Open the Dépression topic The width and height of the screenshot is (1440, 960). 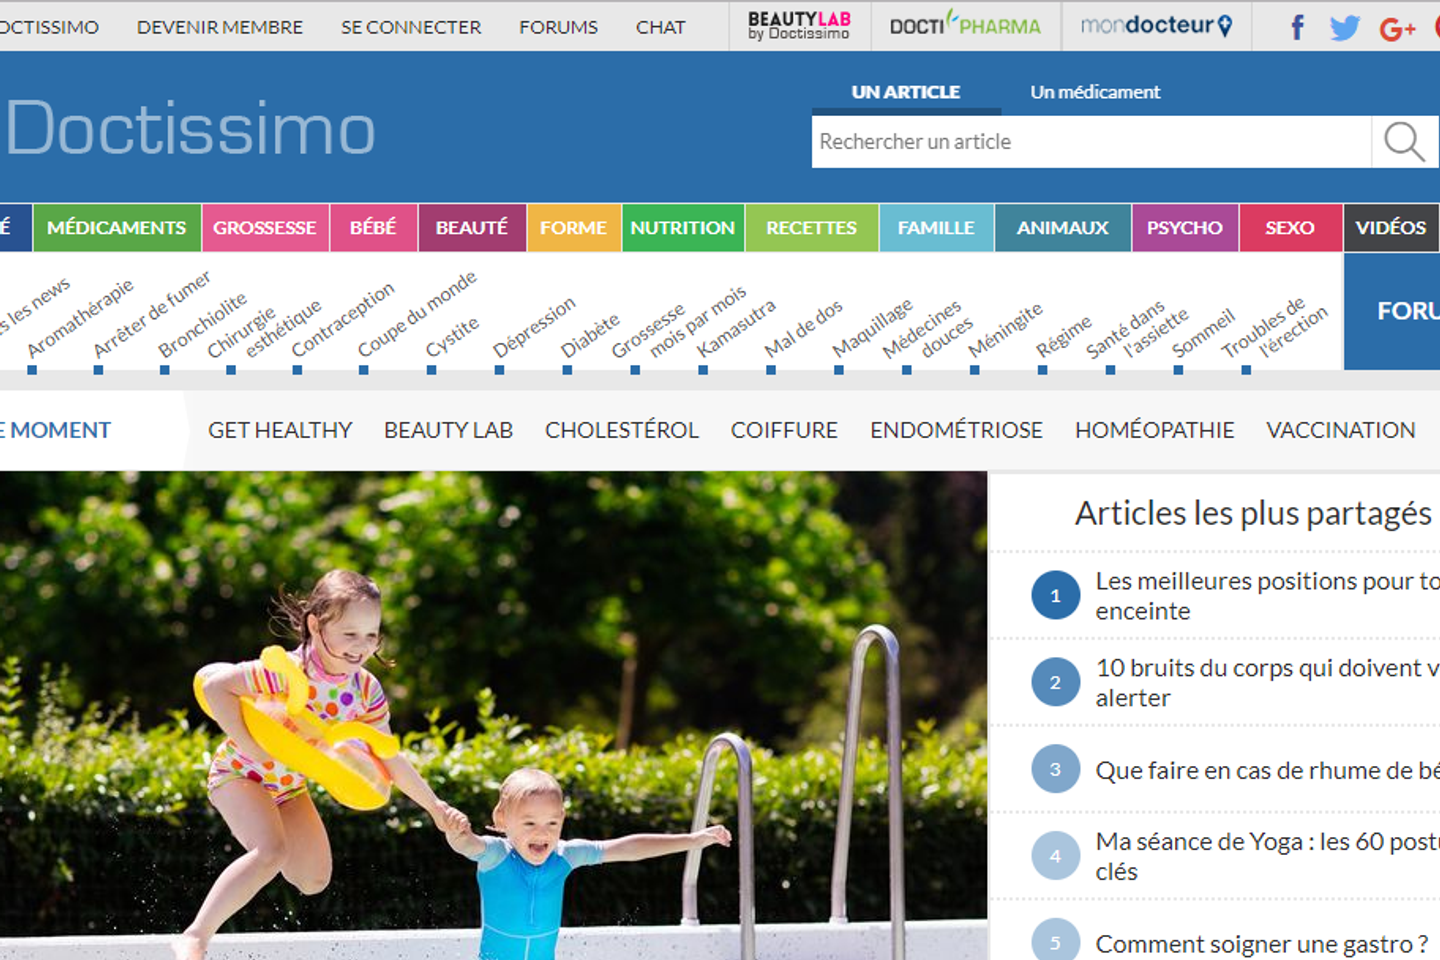[x=534, y=328]
